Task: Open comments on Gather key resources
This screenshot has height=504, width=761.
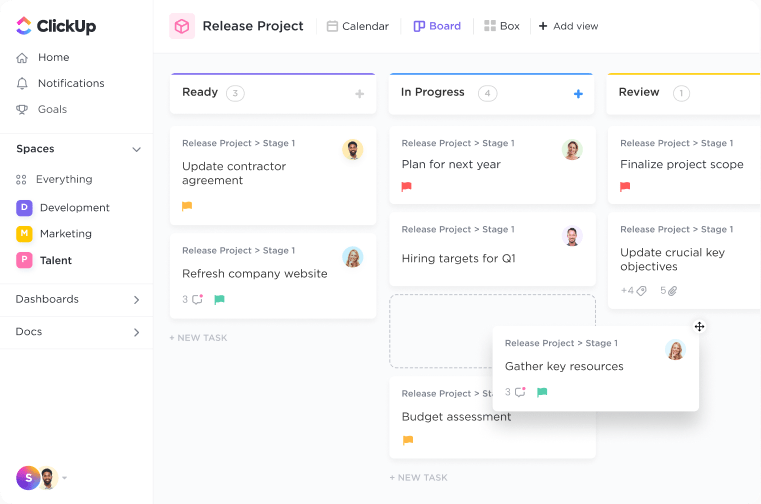Action: [515, 392]
